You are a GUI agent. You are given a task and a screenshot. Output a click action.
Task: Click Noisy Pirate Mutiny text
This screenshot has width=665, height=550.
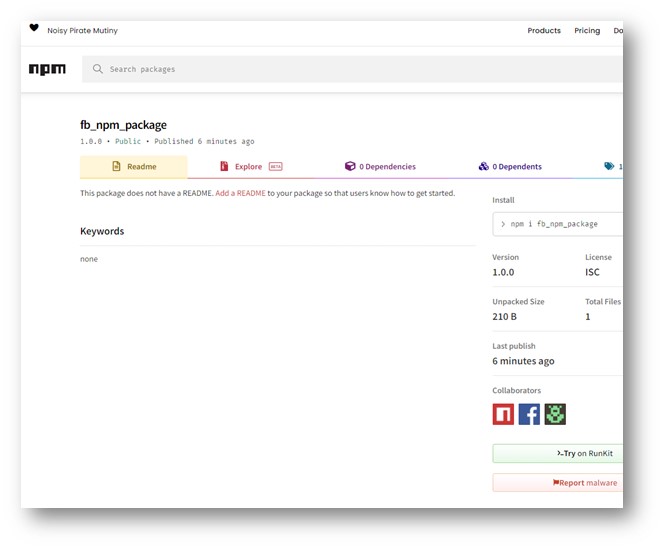point(82,31)
